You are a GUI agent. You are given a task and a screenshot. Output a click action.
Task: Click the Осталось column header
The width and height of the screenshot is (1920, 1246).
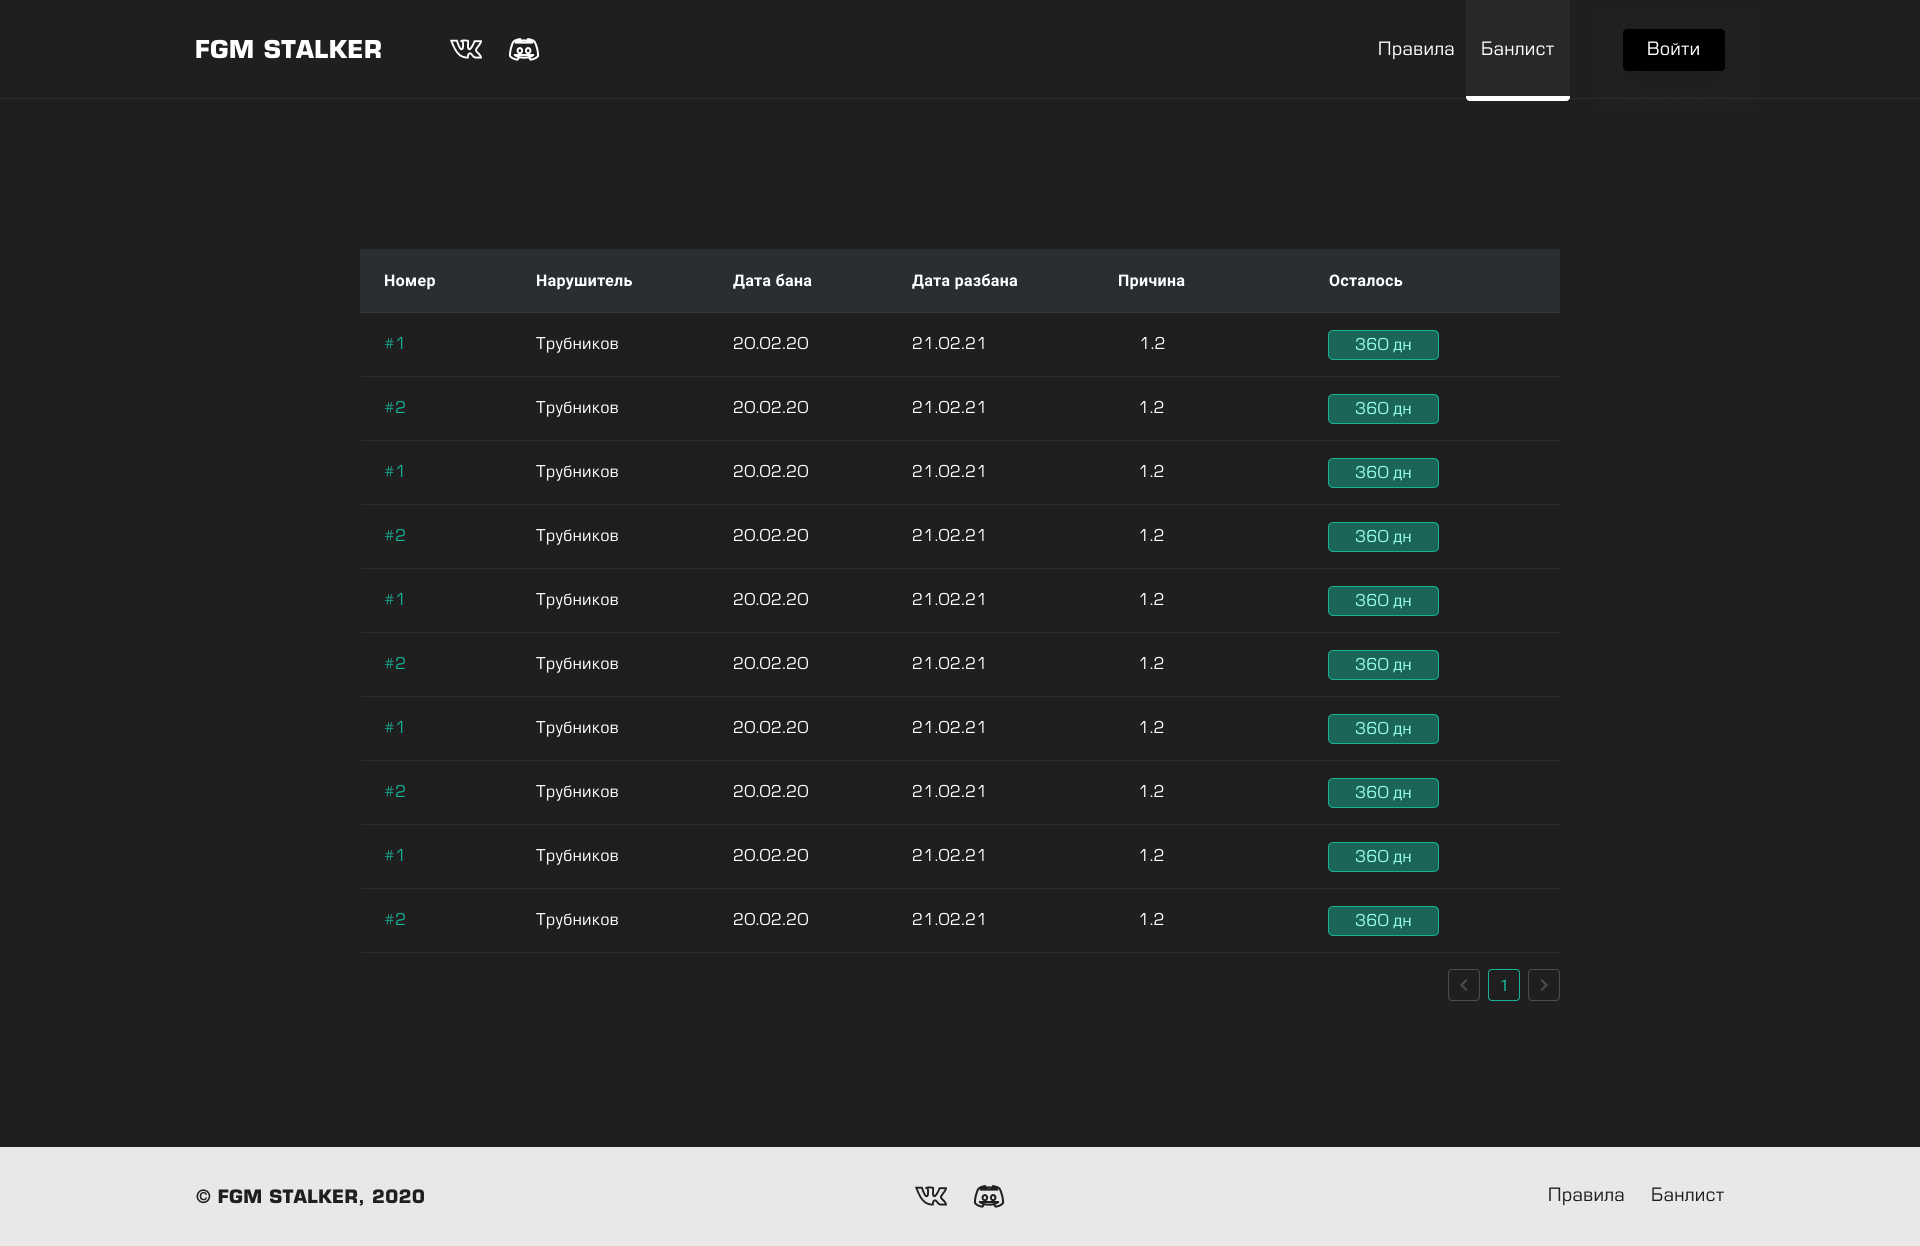click(1365, 281)
